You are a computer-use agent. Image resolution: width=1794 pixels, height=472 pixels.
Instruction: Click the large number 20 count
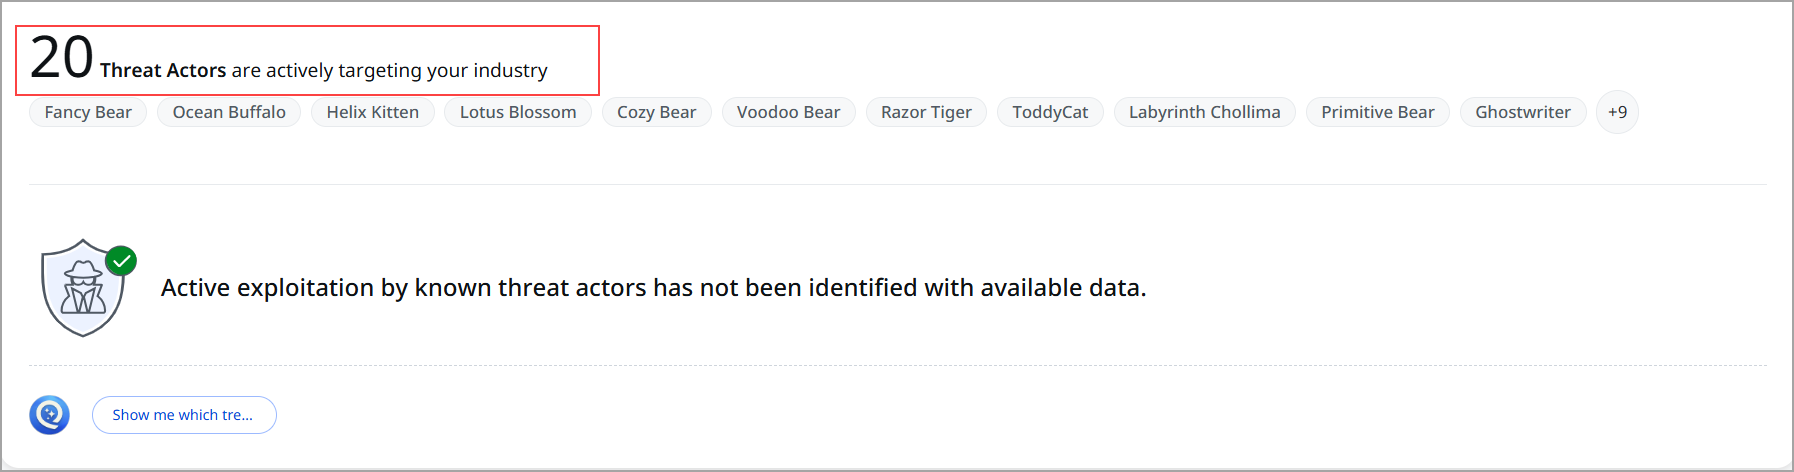61,57
